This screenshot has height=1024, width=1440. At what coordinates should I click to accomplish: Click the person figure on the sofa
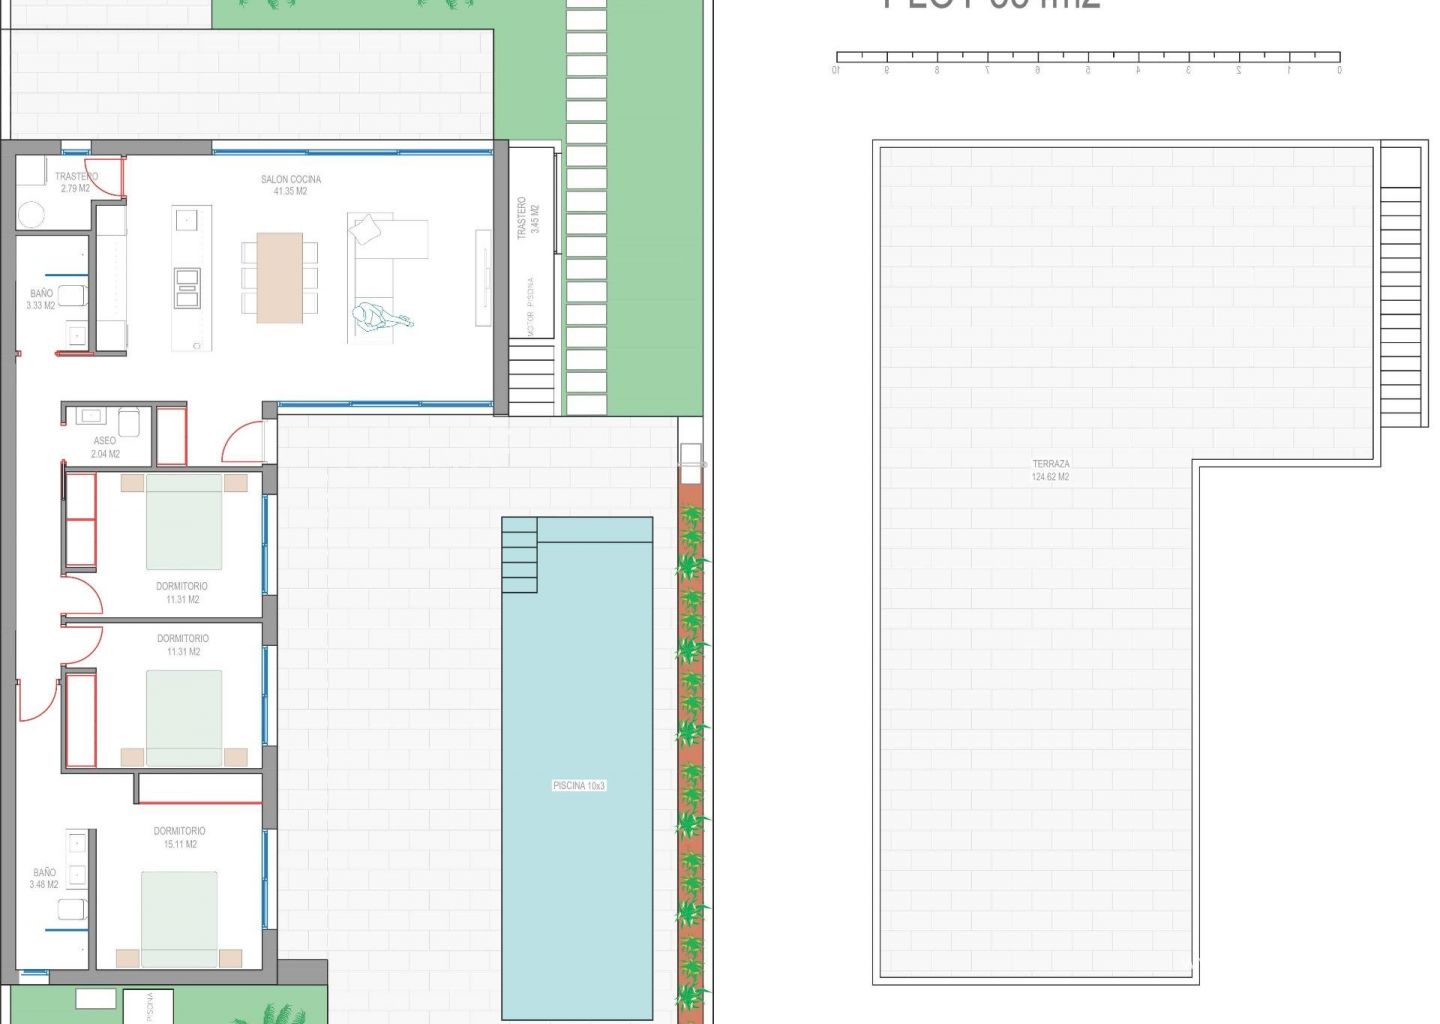pyautogui.click(x=378, y=318)
